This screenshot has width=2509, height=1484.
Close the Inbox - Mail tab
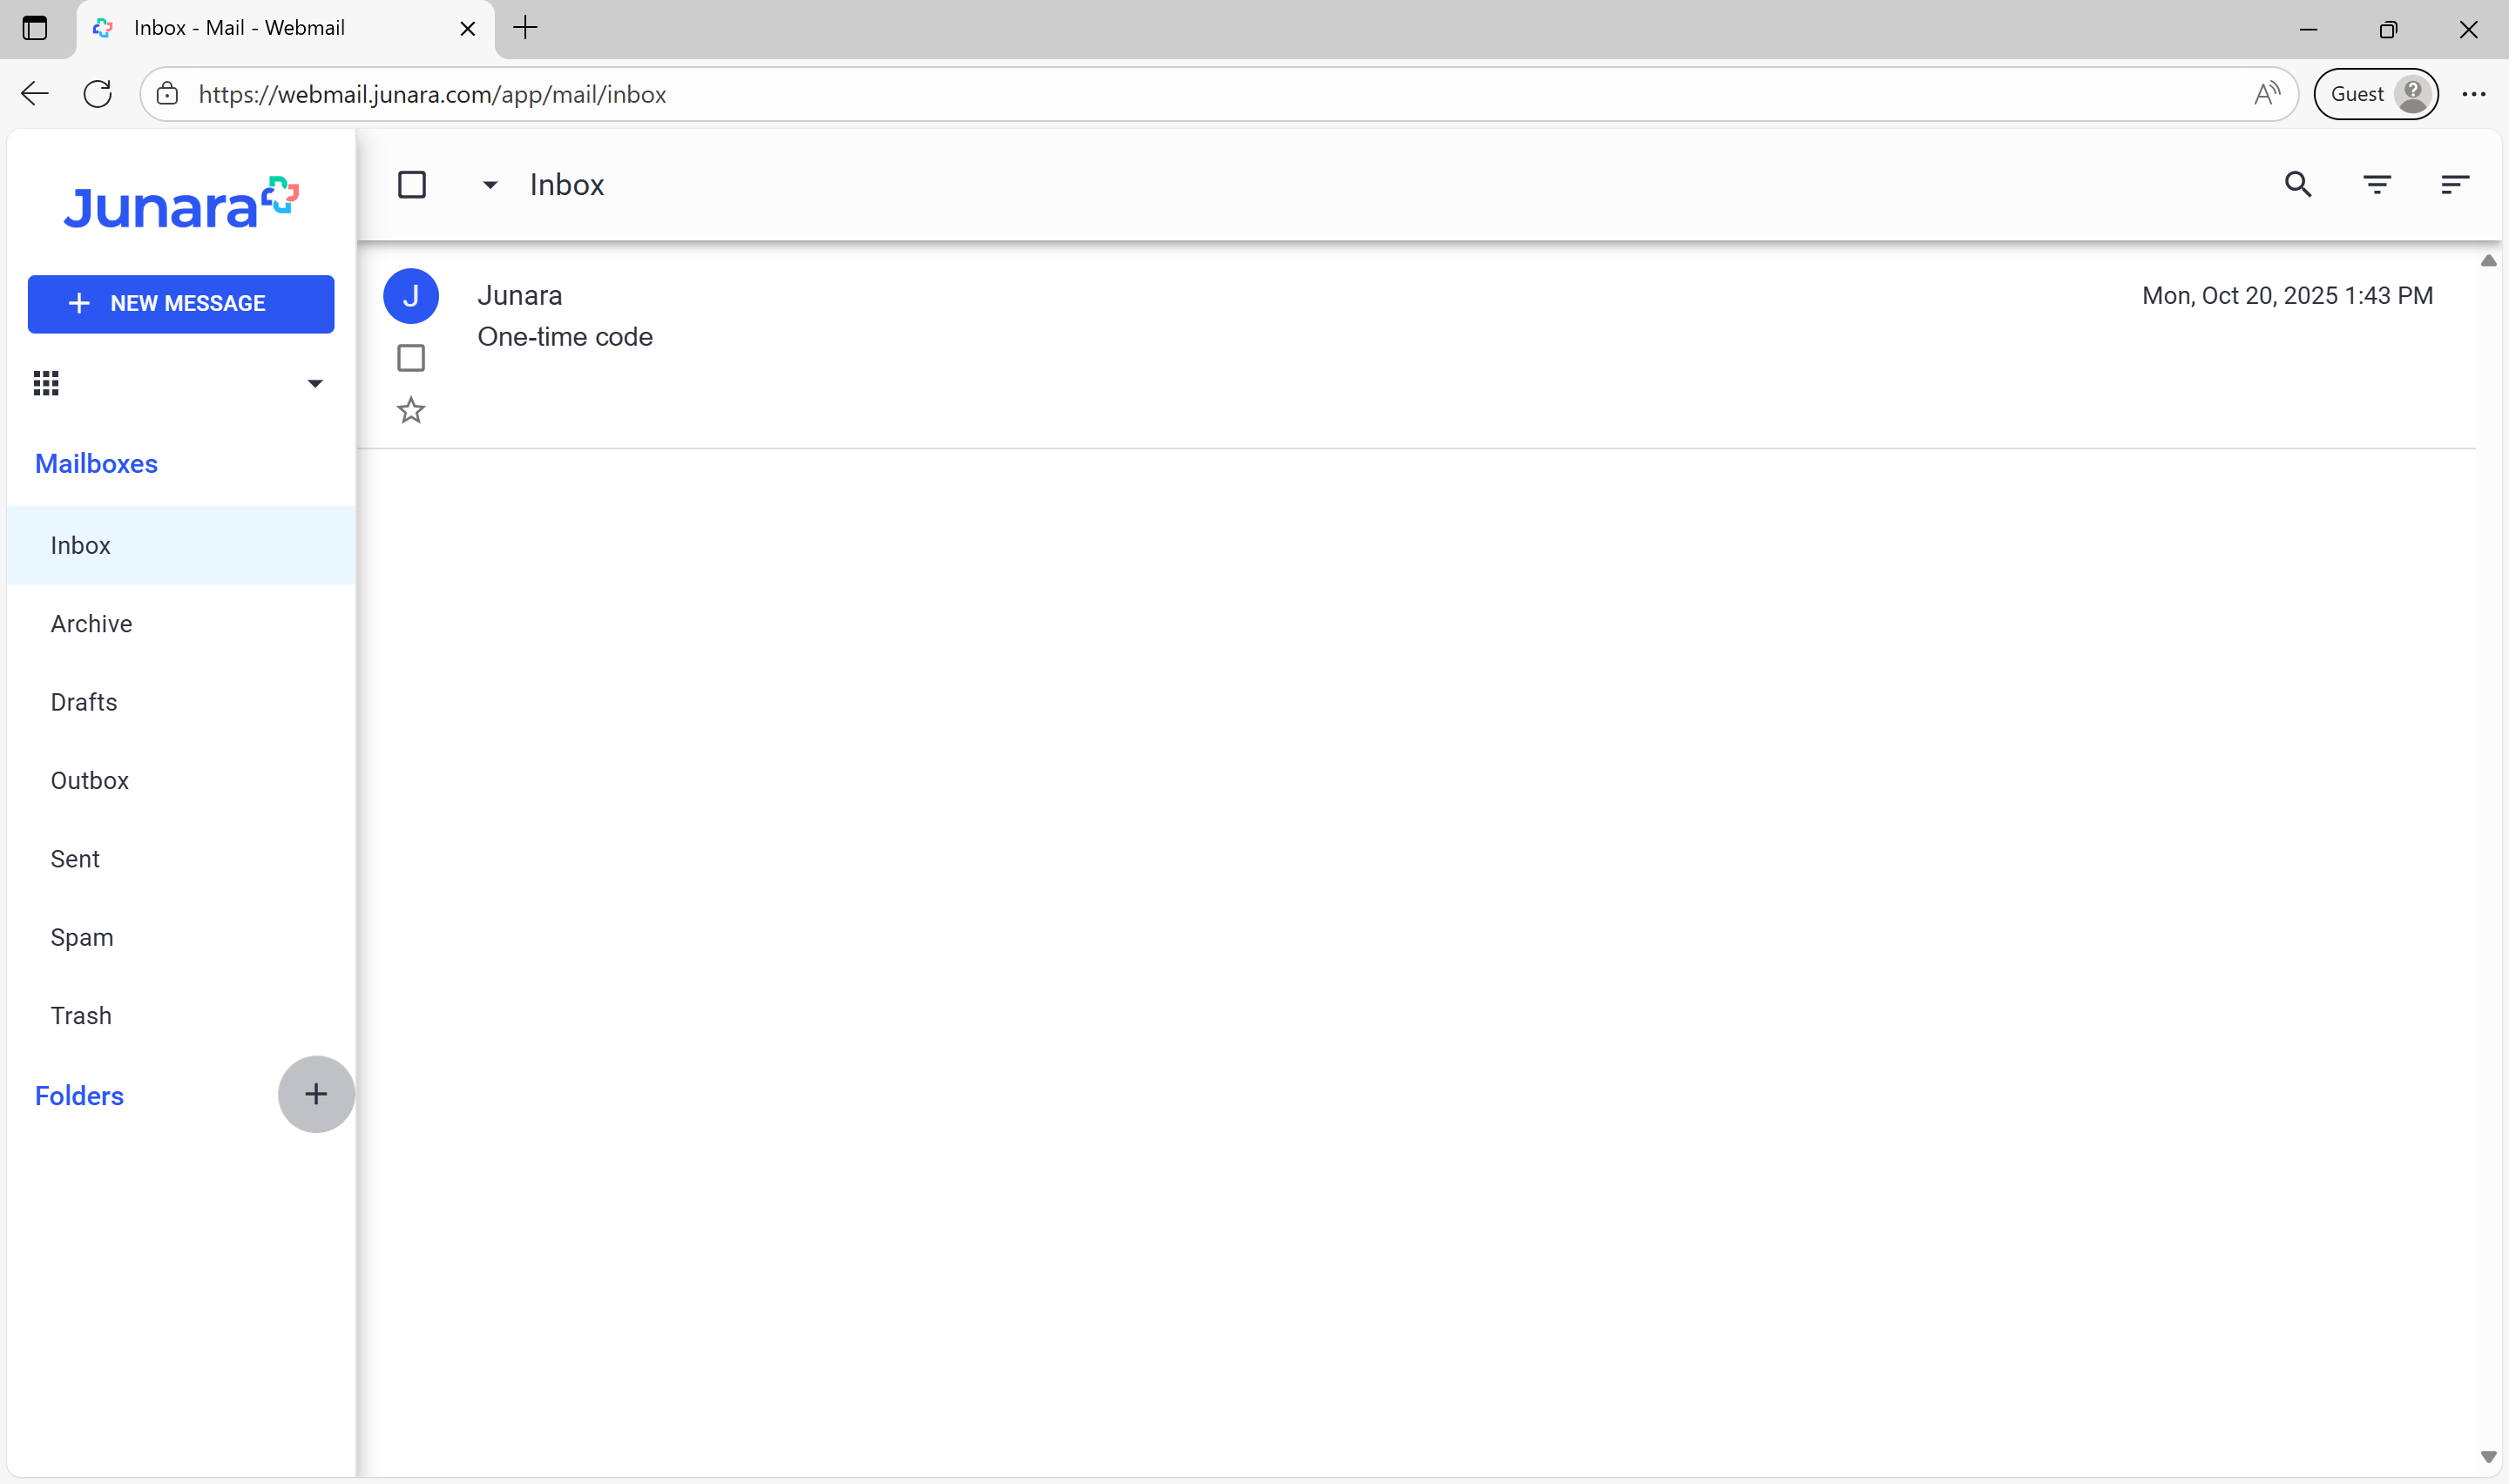coord(467,29)
